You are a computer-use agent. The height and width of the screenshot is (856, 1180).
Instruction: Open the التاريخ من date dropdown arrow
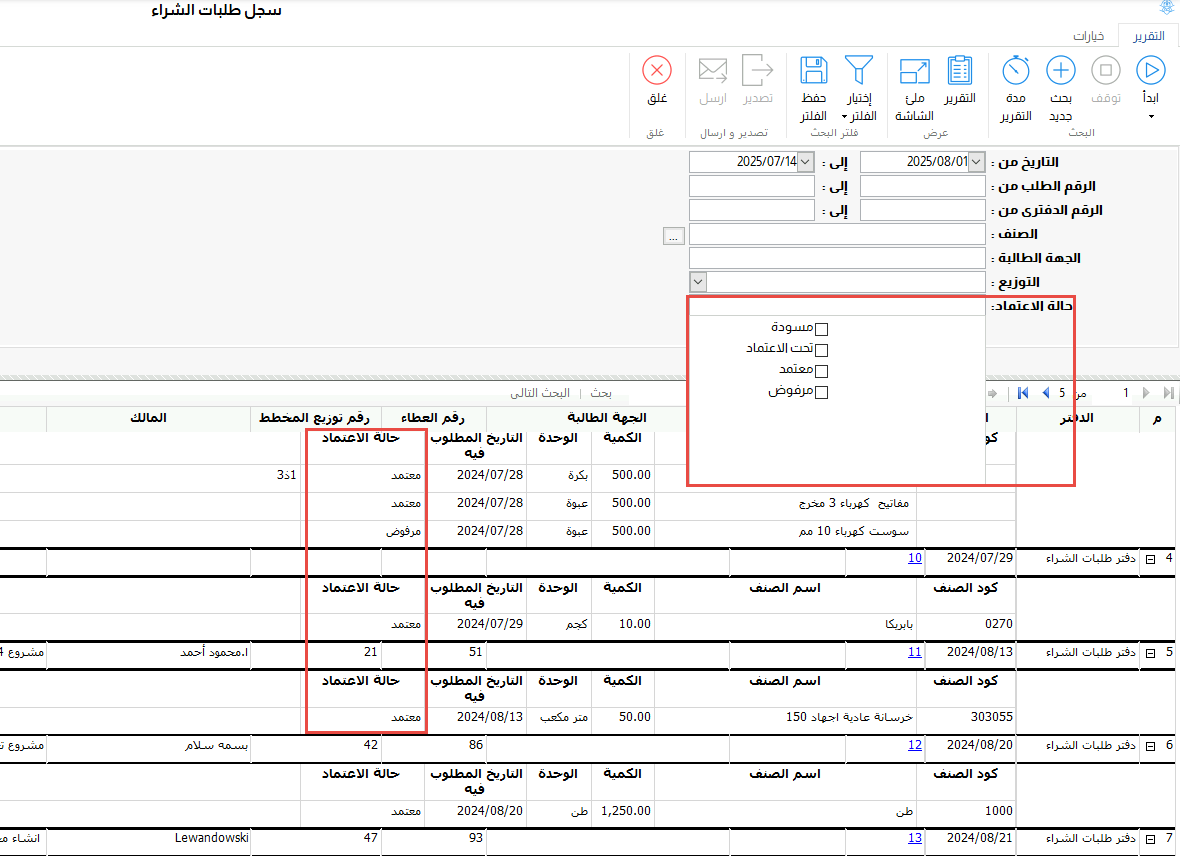pyautogui.click(x=977, y=162)
